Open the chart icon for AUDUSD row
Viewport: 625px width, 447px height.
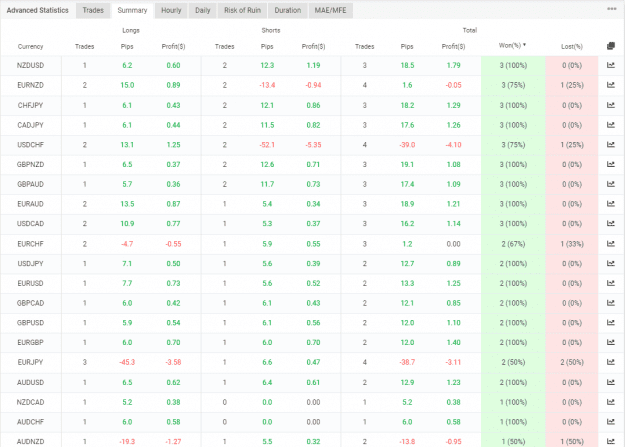tap(611, 382)
